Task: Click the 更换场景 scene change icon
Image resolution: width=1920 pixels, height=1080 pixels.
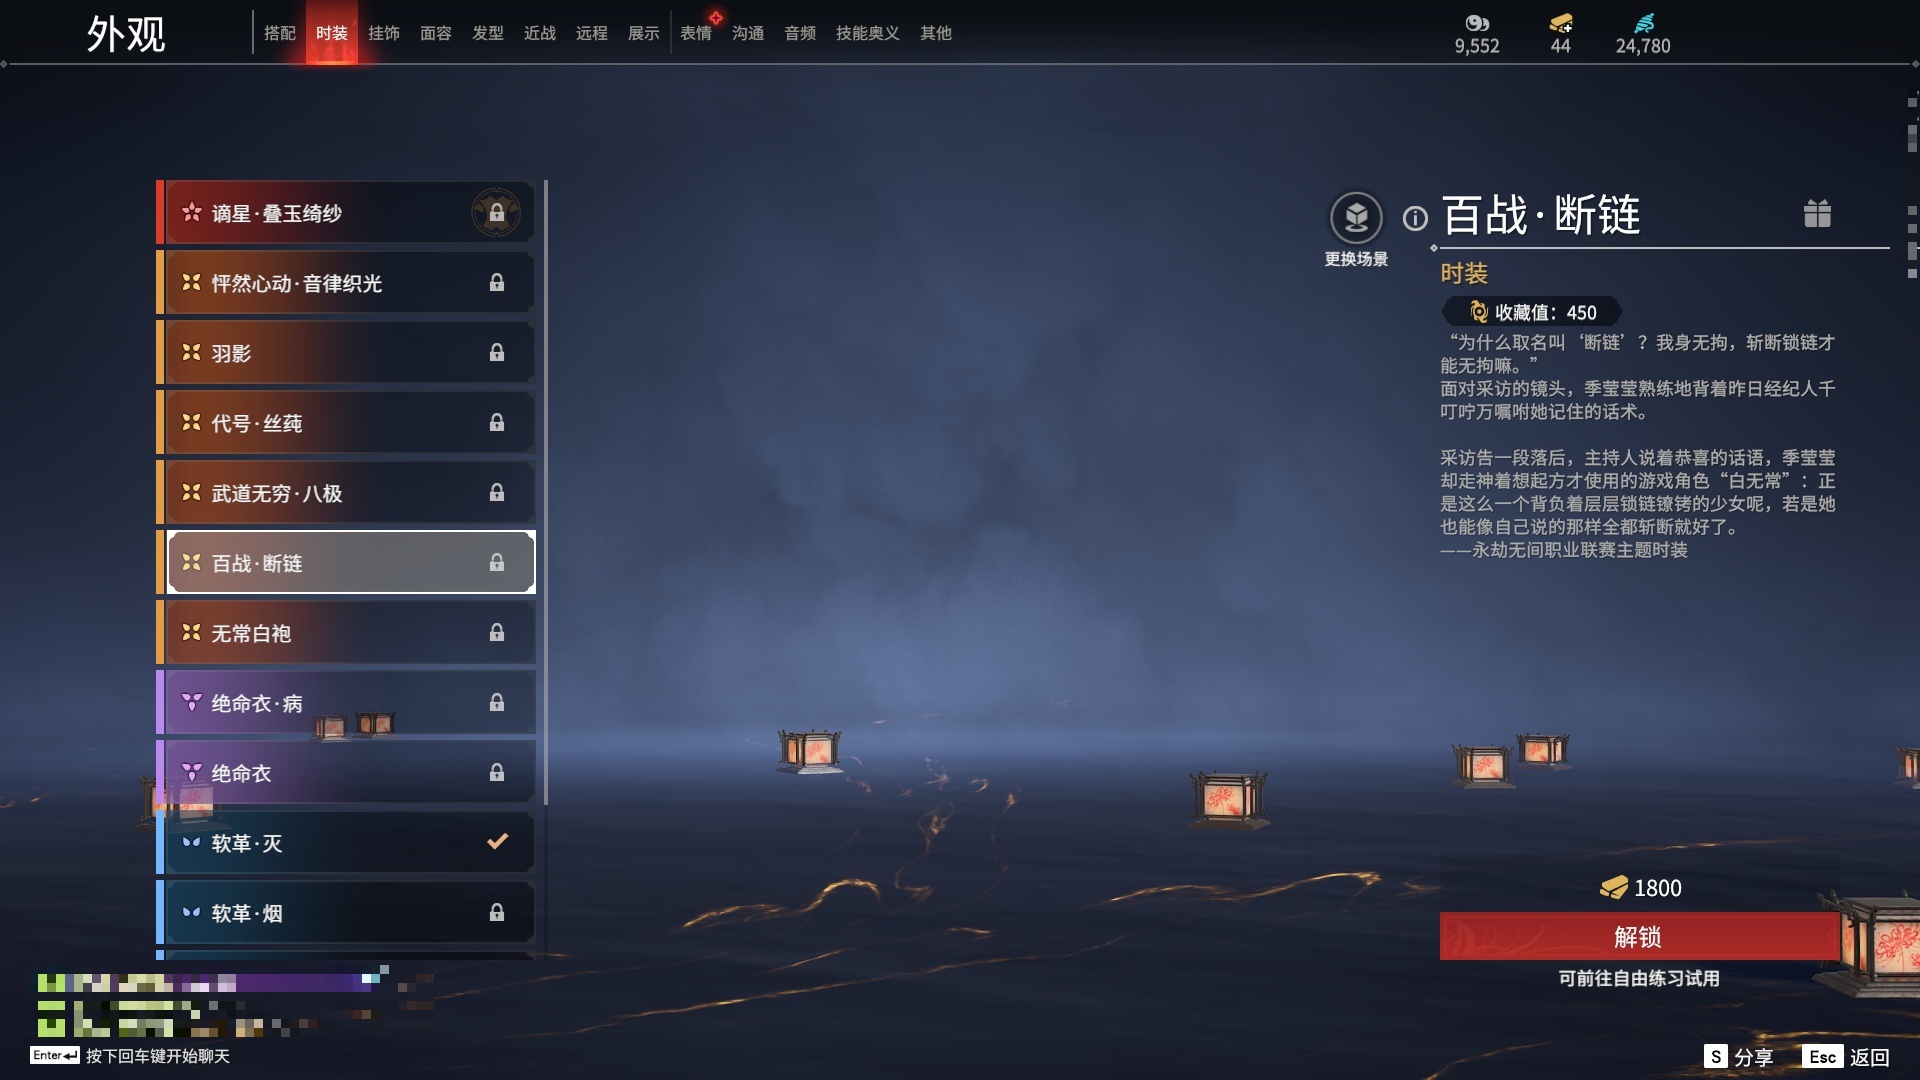Action: click(1356, 218)
